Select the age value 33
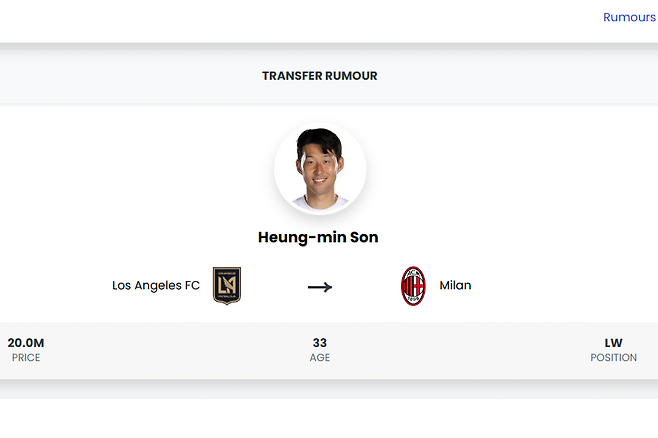 [320, 343]
